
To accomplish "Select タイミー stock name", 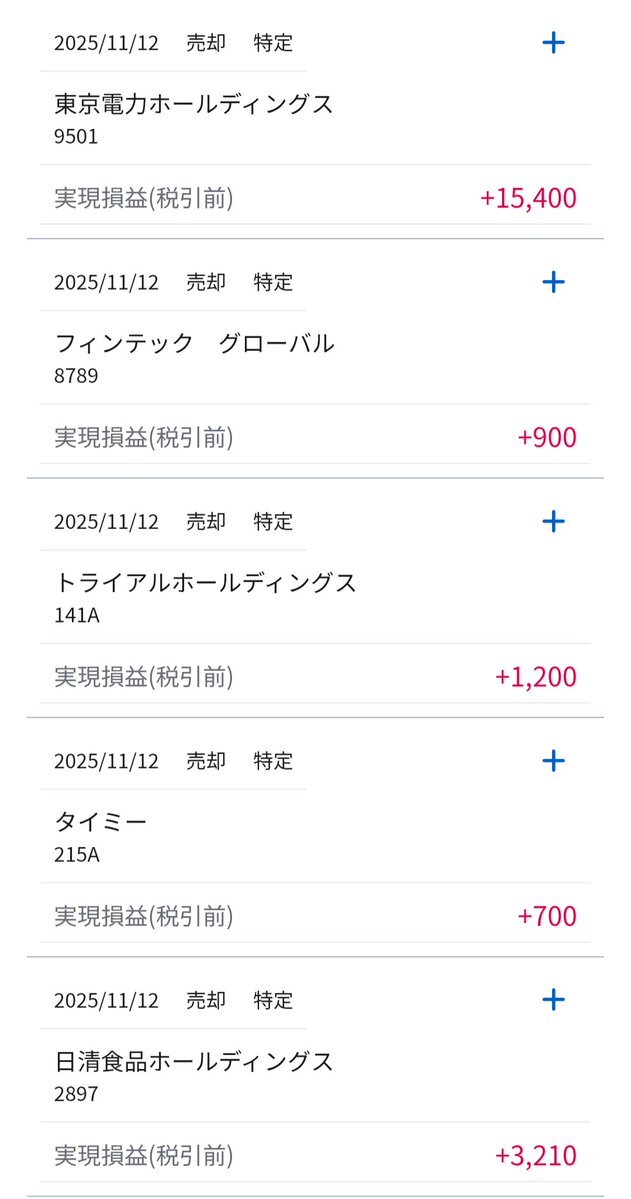I will tap(101, 822).
